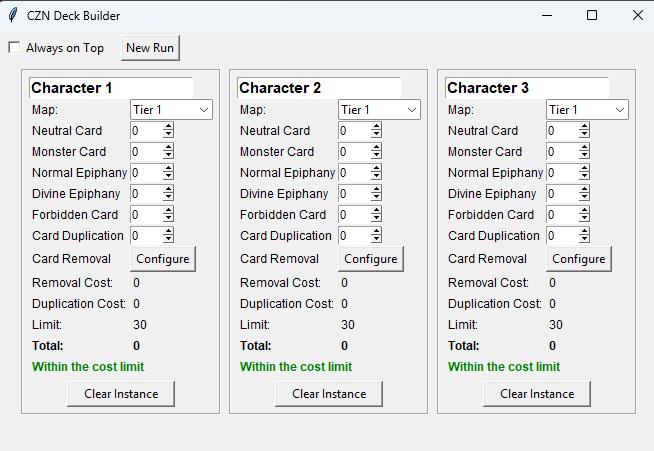Screen dimensions: 654x451
Task: Minimize the CZN Deck Builder window
Action: tap(547, 15)
